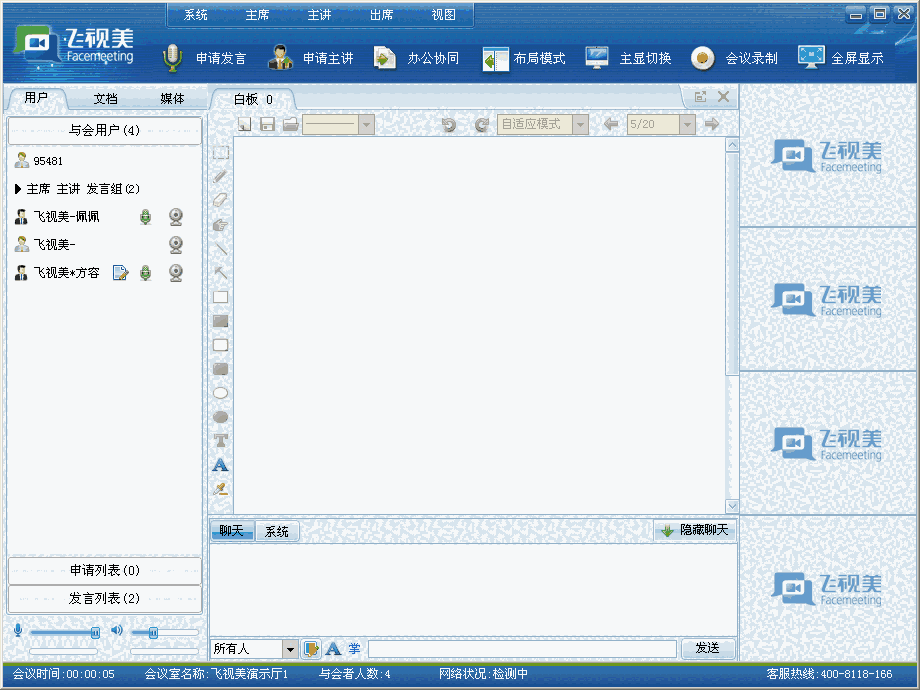
Task: Click the whiteboard redo icon
Action: click(x=482, y=124)
